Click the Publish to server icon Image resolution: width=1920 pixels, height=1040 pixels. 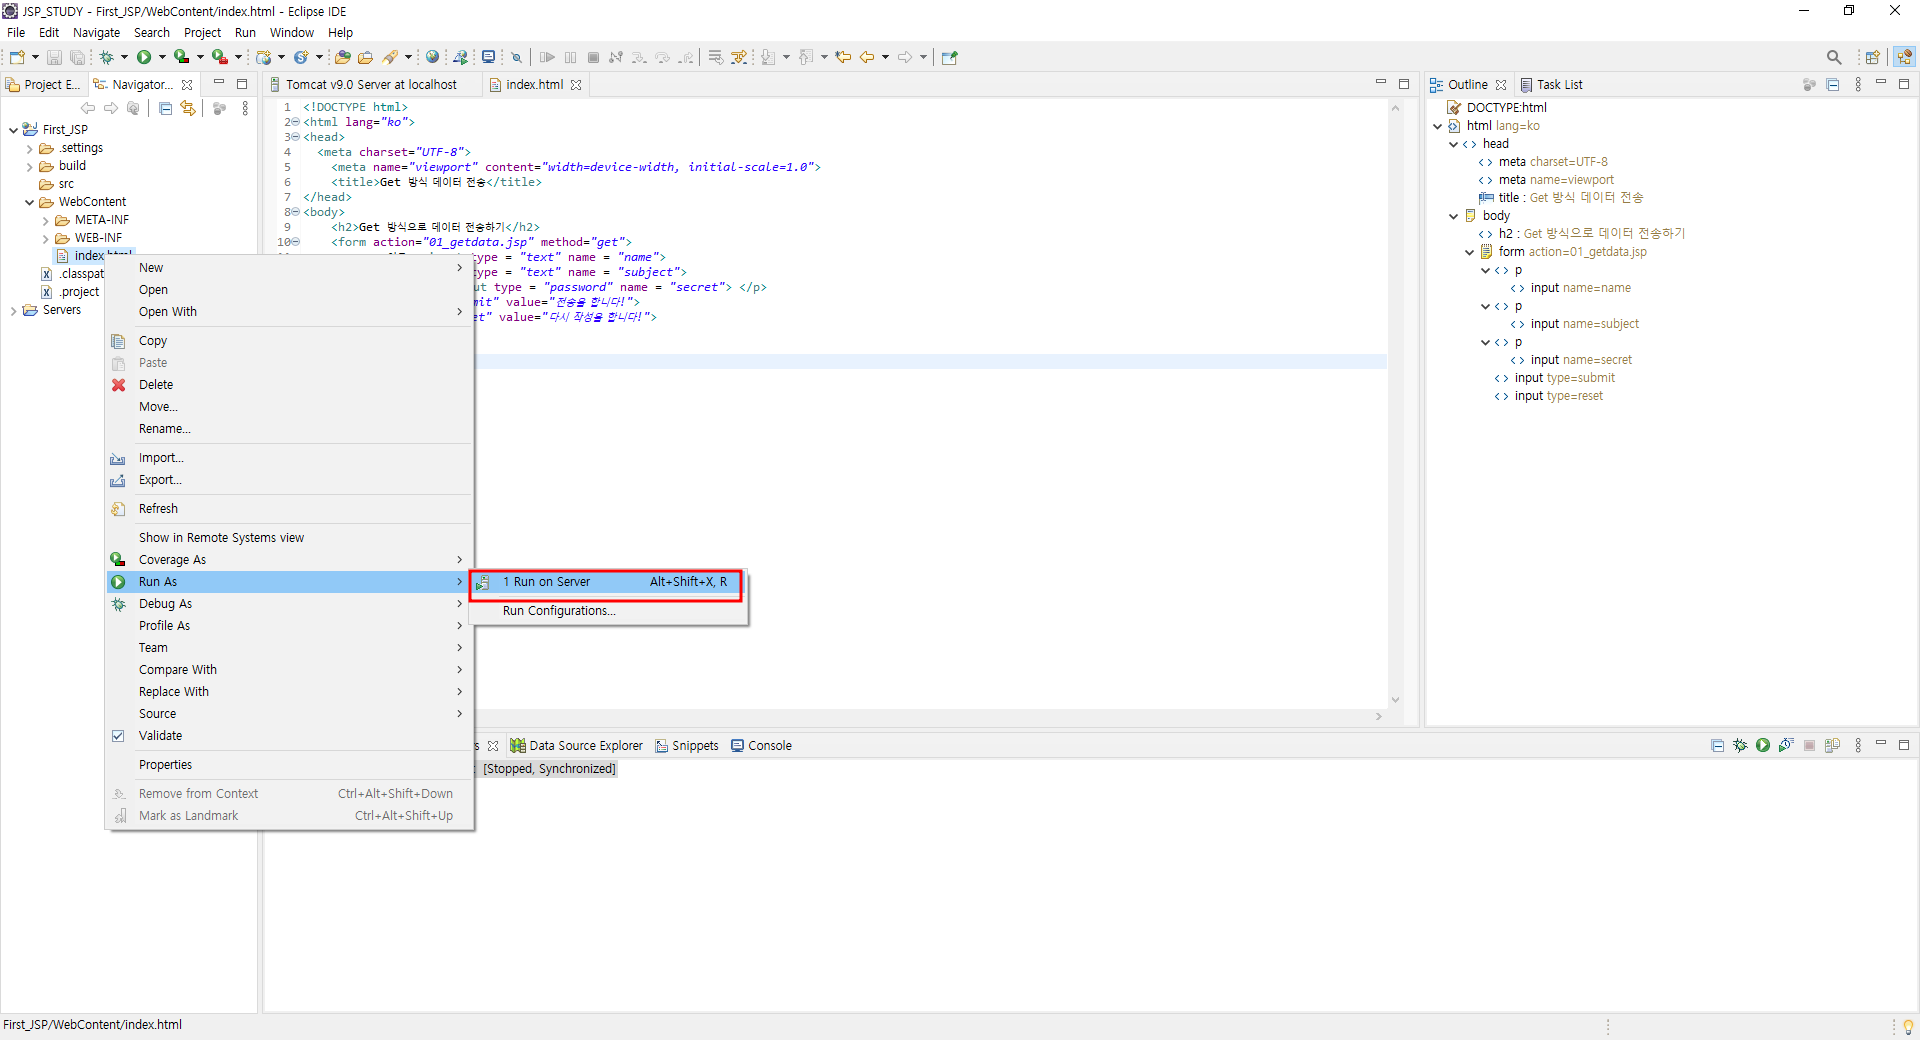click(x=1832, y=745)
